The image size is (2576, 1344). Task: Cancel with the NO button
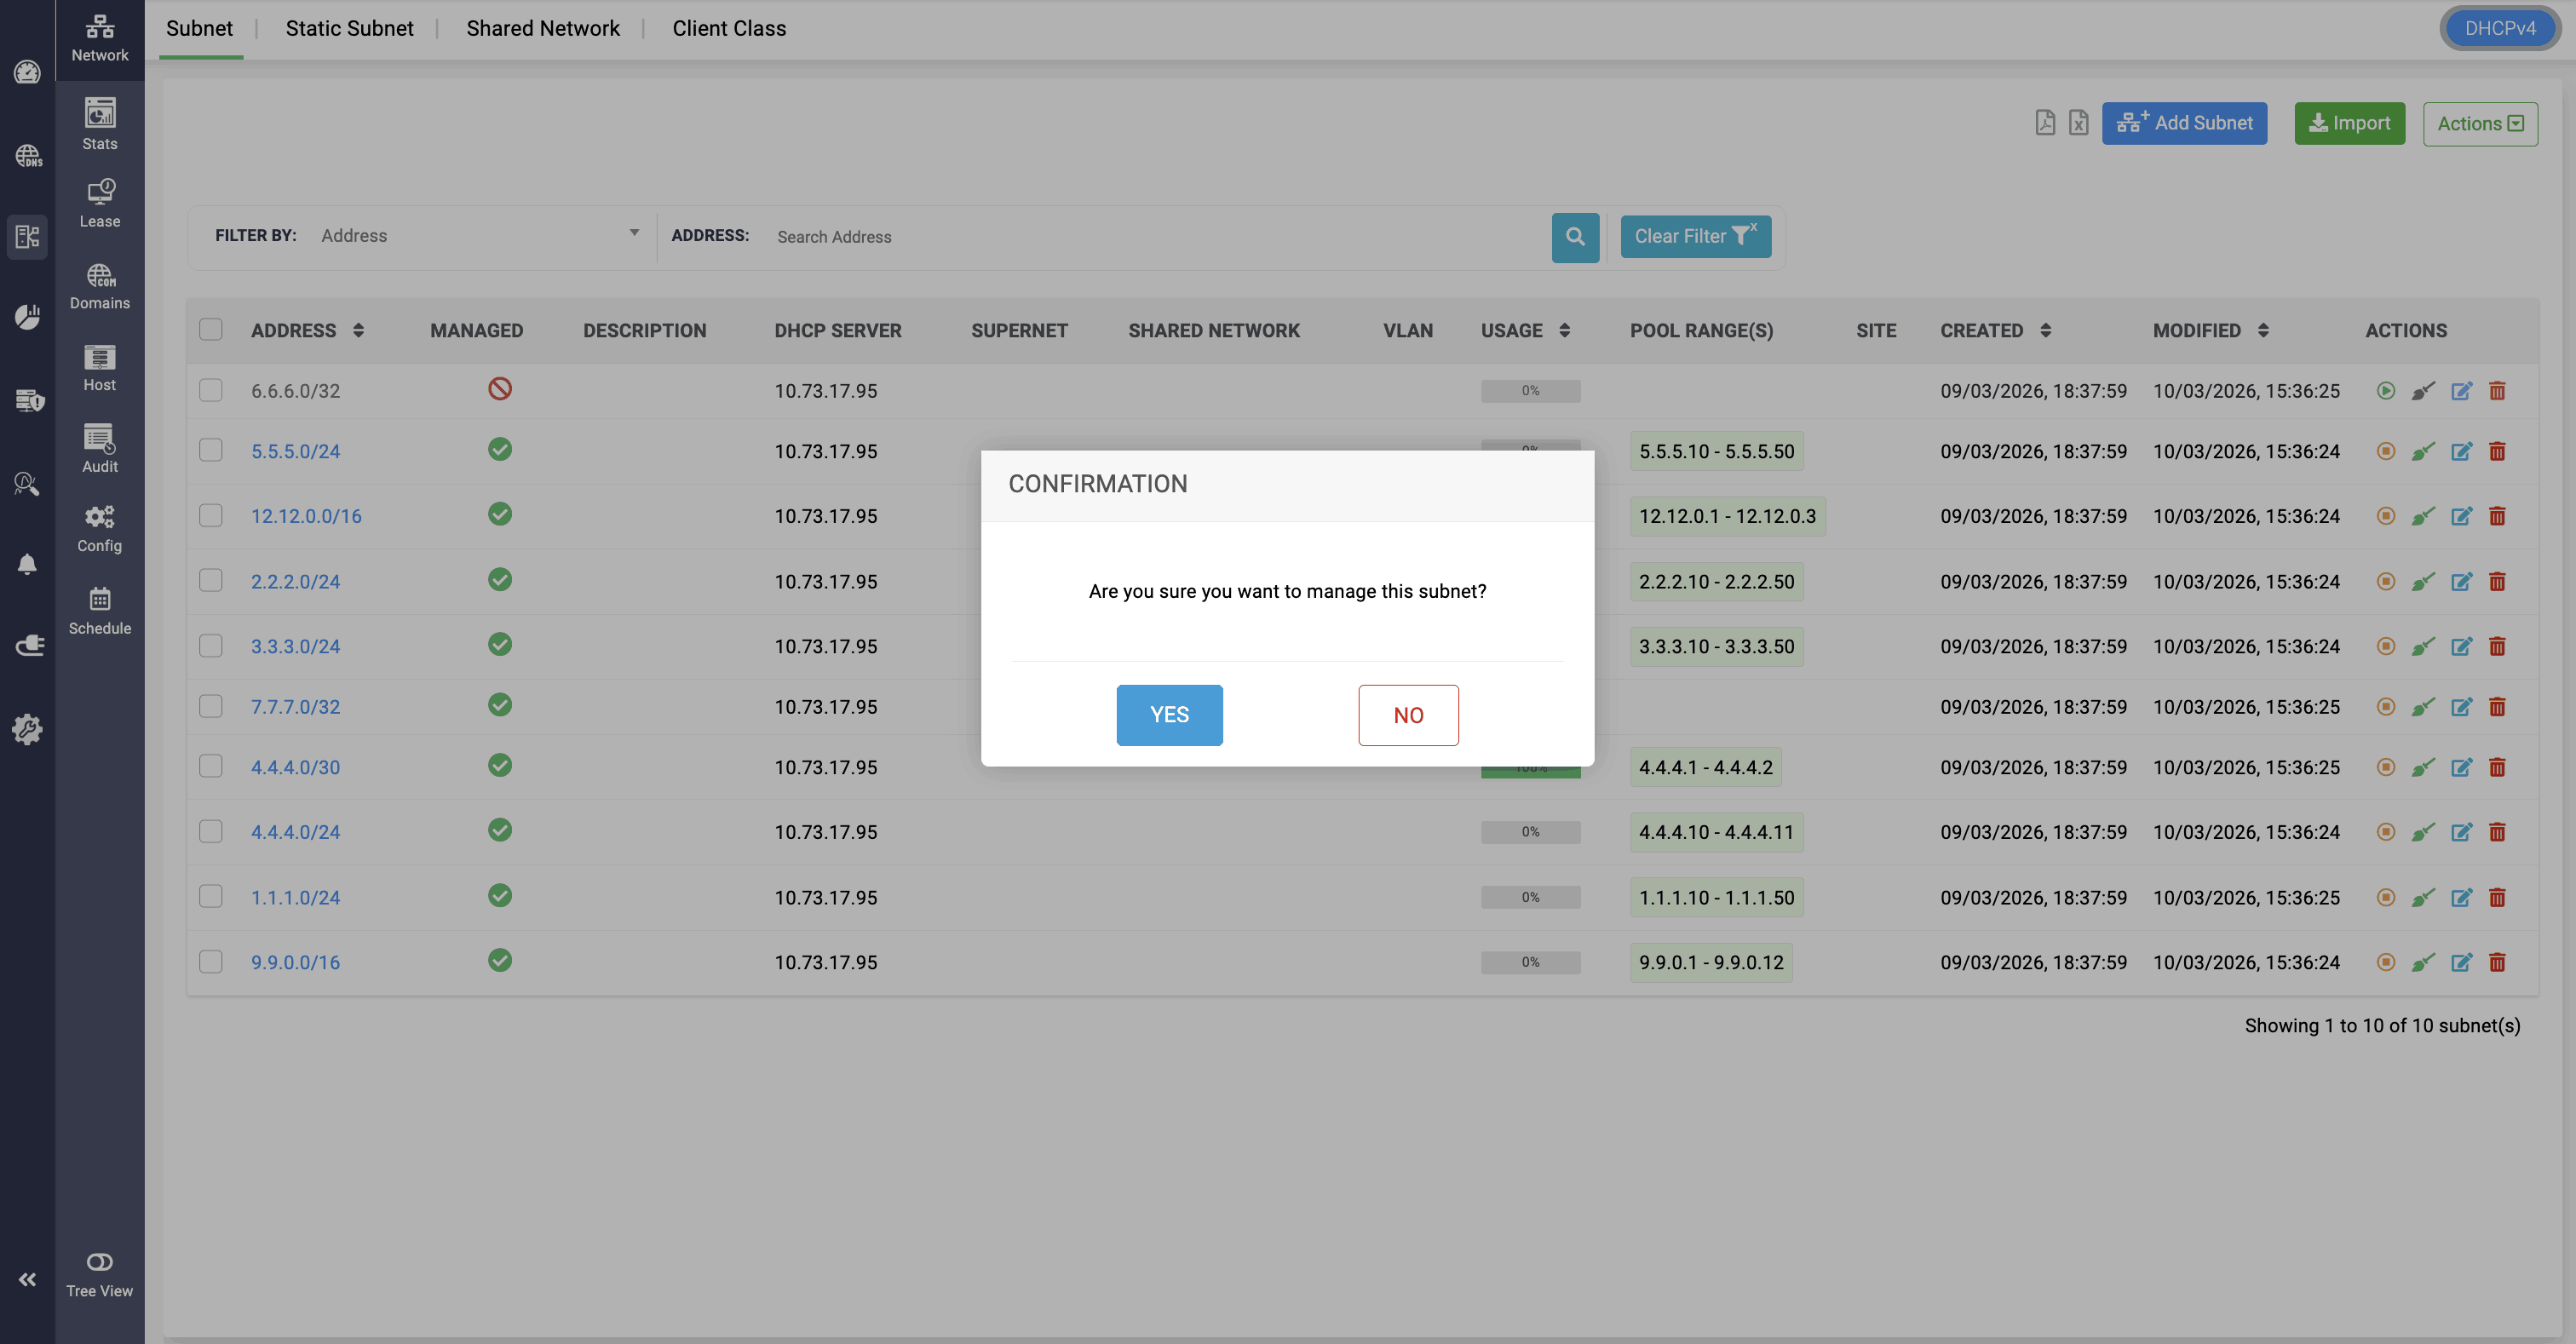tap(1408, 715)
